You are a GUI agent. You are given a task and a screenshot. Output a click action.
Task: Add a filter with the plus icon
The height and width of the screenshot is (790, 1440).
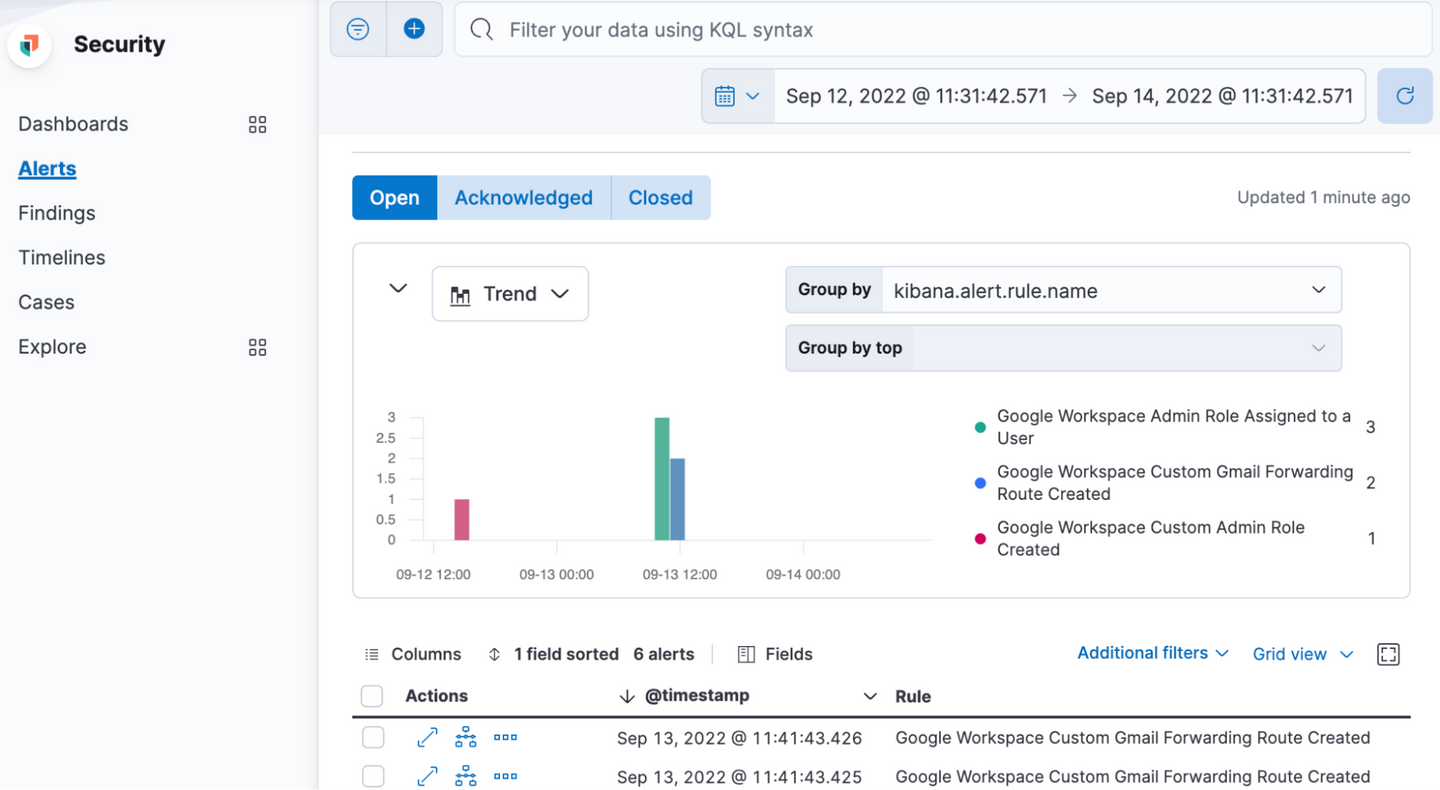tap(414, 30)
